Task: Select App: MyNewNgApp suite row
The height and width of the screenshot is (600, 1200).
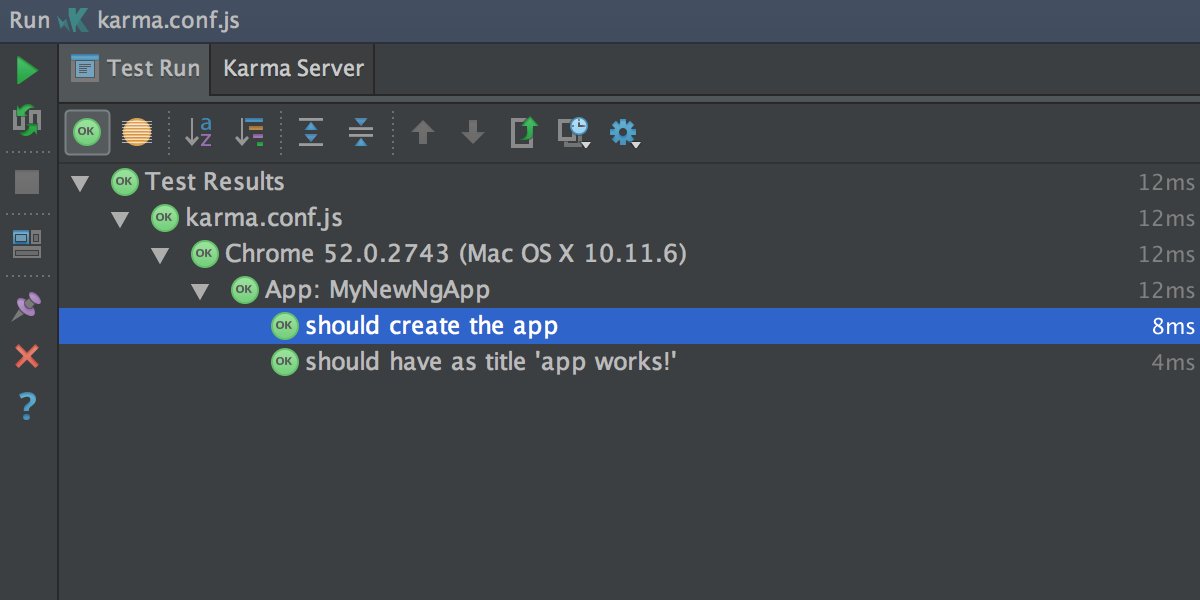Action: tap(629, 290)
